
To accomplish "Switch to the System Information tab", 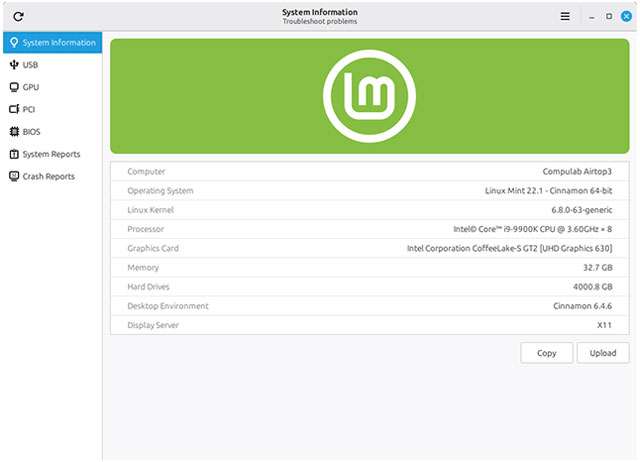I will pos(51,43).
